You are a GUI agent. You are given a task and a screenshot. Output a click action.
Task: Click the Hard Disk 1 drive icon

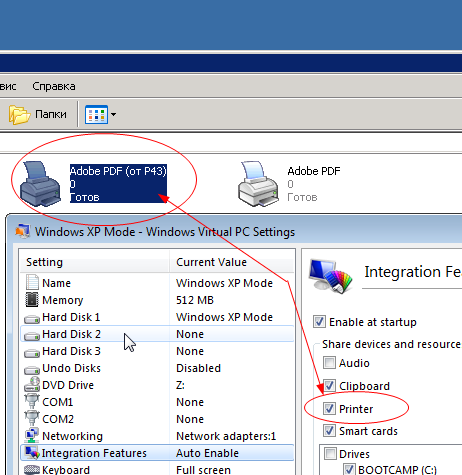32,319
